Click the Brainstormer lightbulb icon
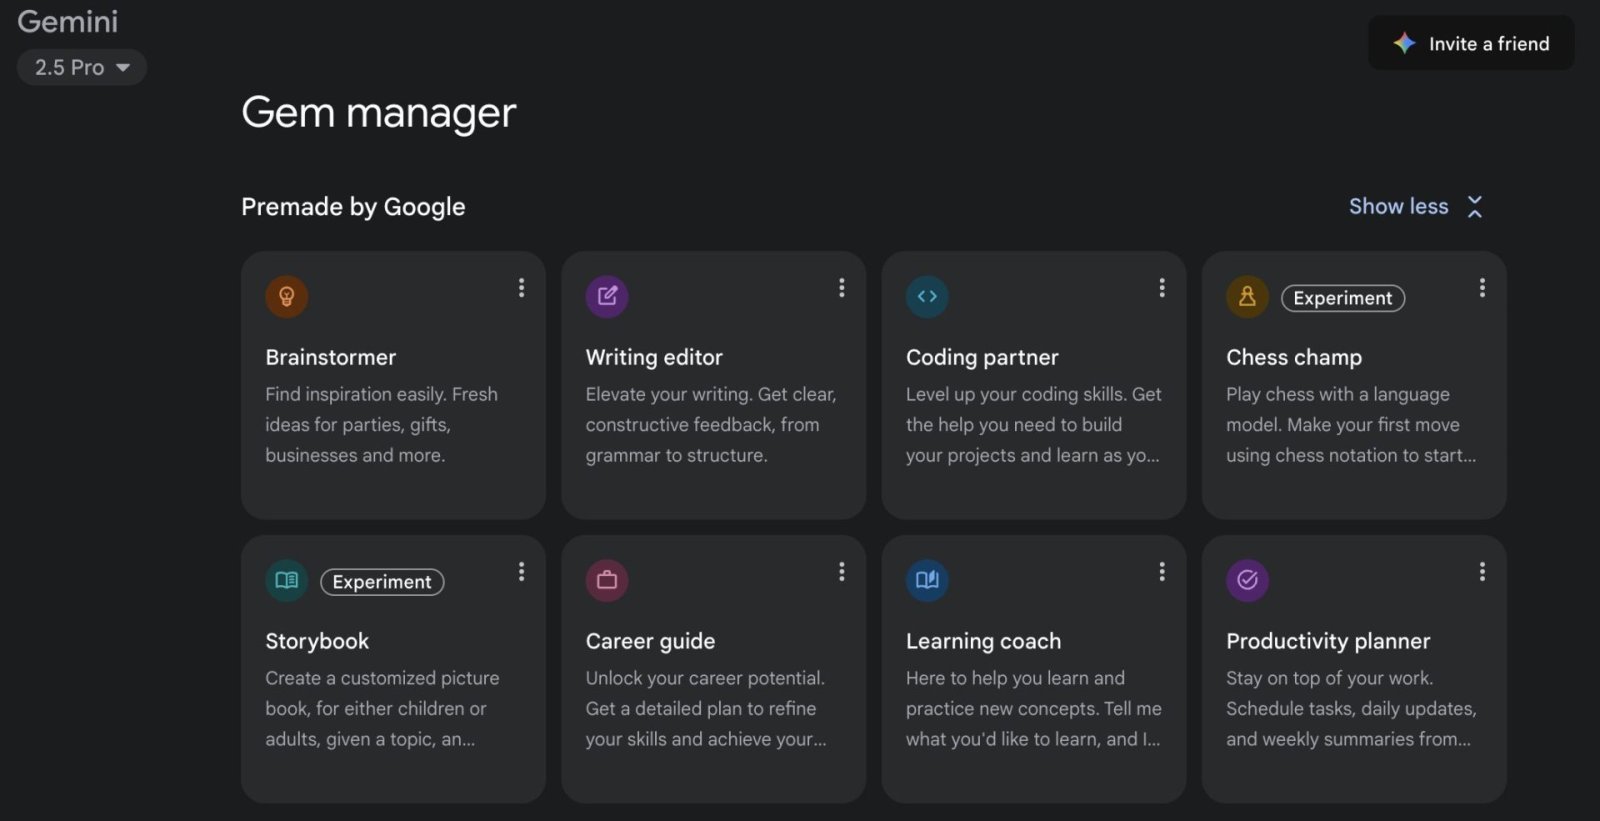Image resolution: width=1600 pixels, height=821 pixels. pyautogui.click(x=286, y=296)
